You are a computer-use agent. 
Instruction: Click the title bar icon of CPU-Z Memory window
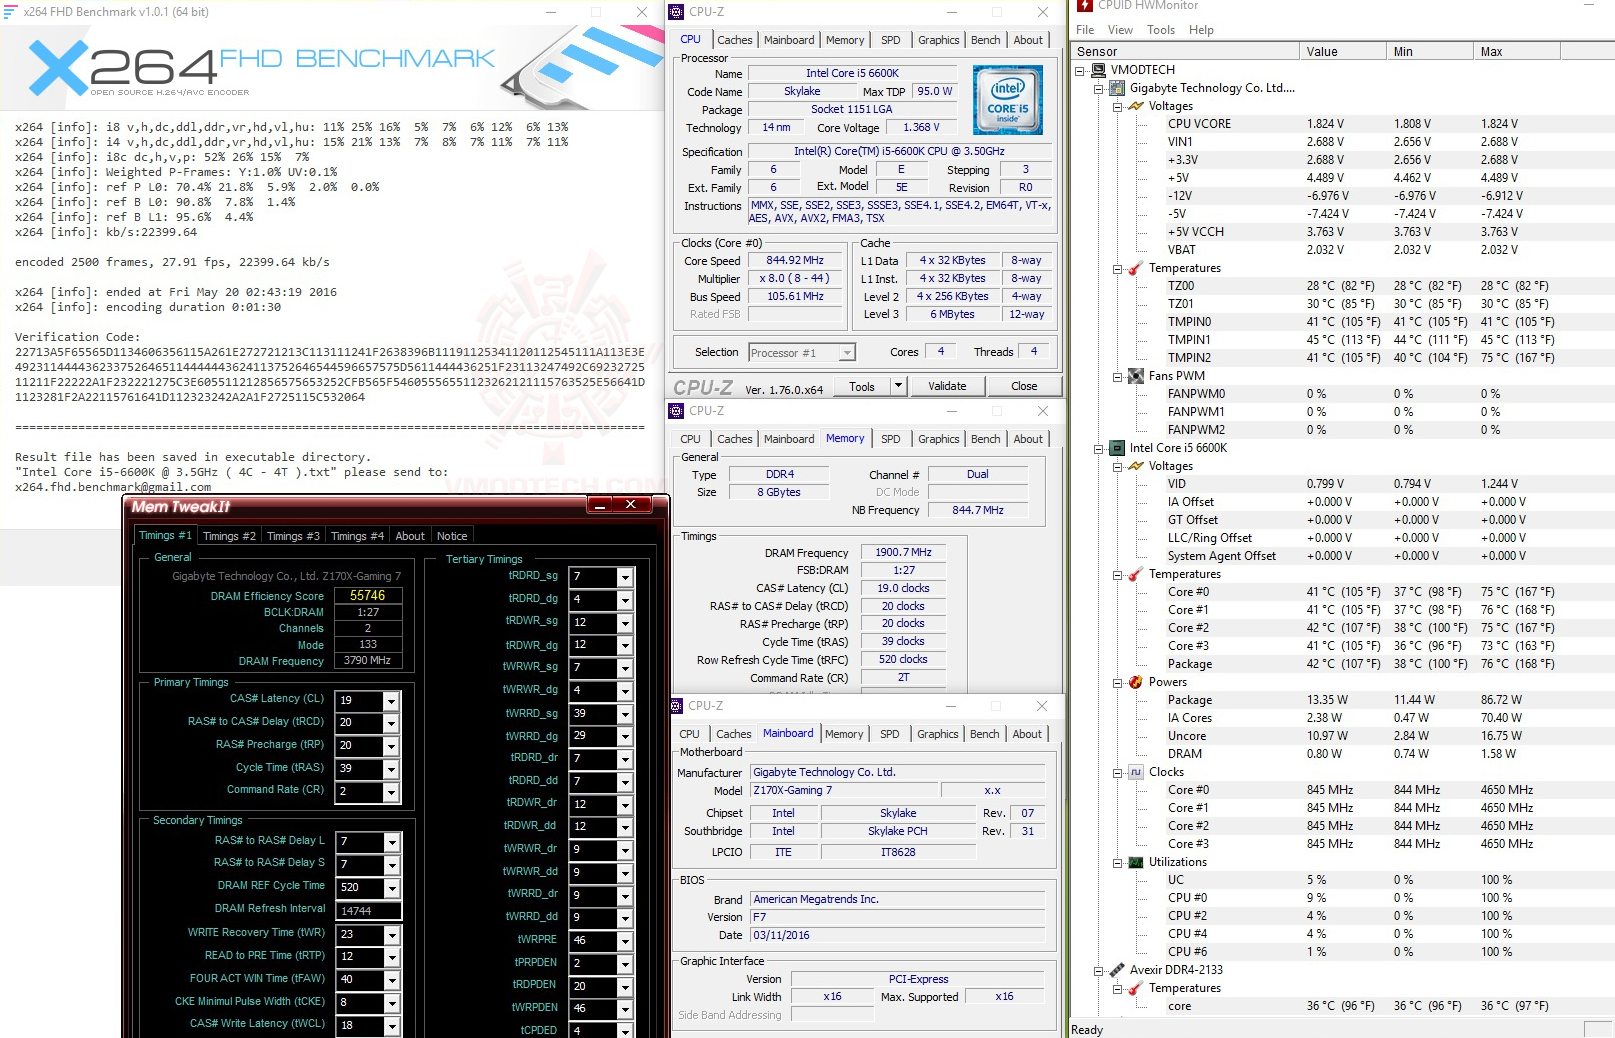click(677, 411)
